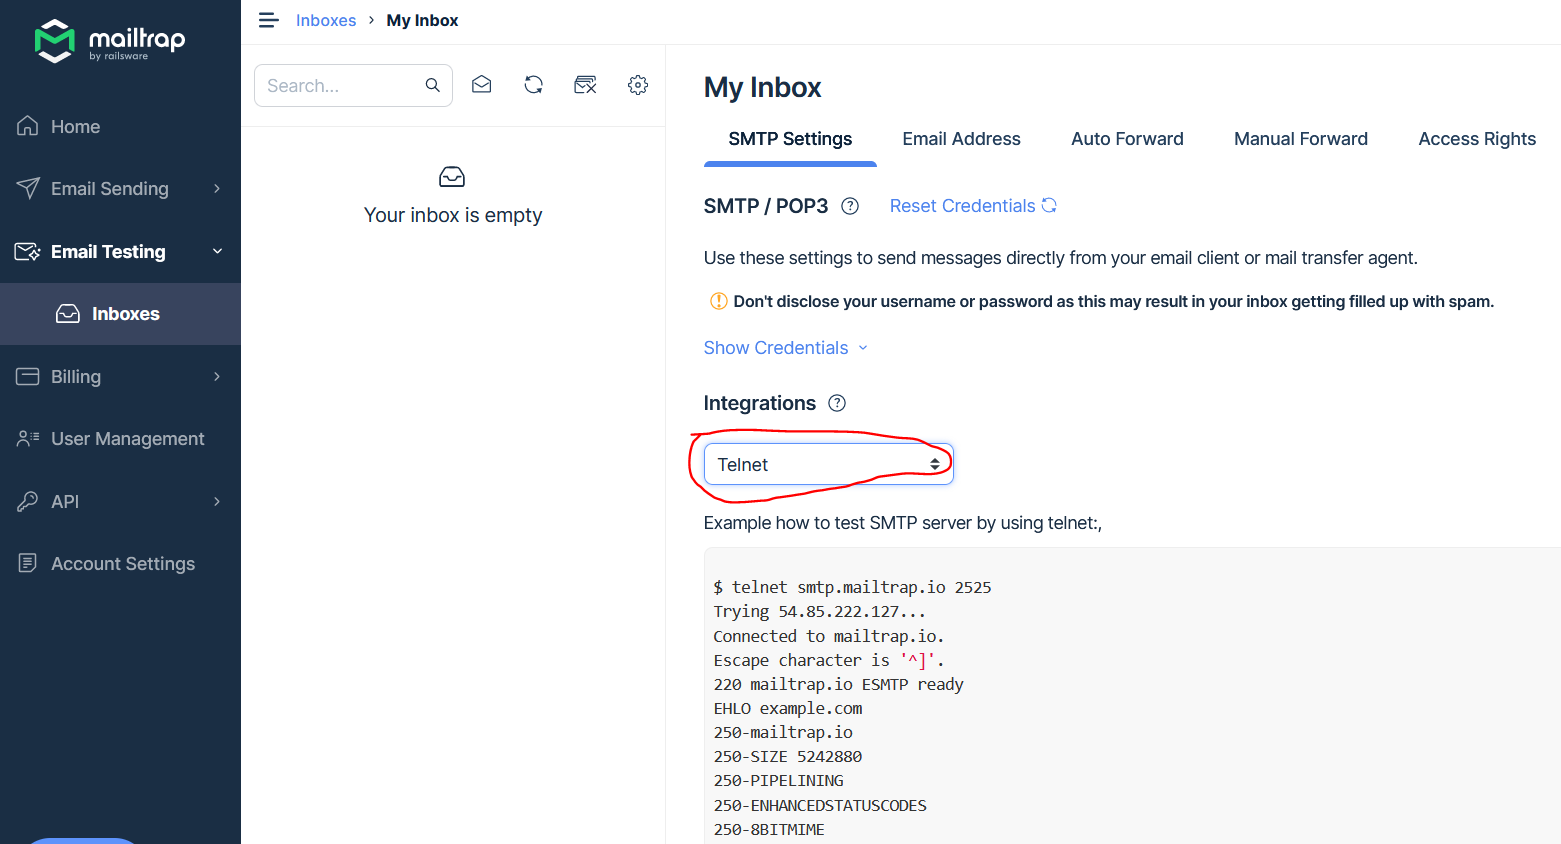1561x844 pixels.
Task: Mark all messages as read icon
Action: coord(482,85)
